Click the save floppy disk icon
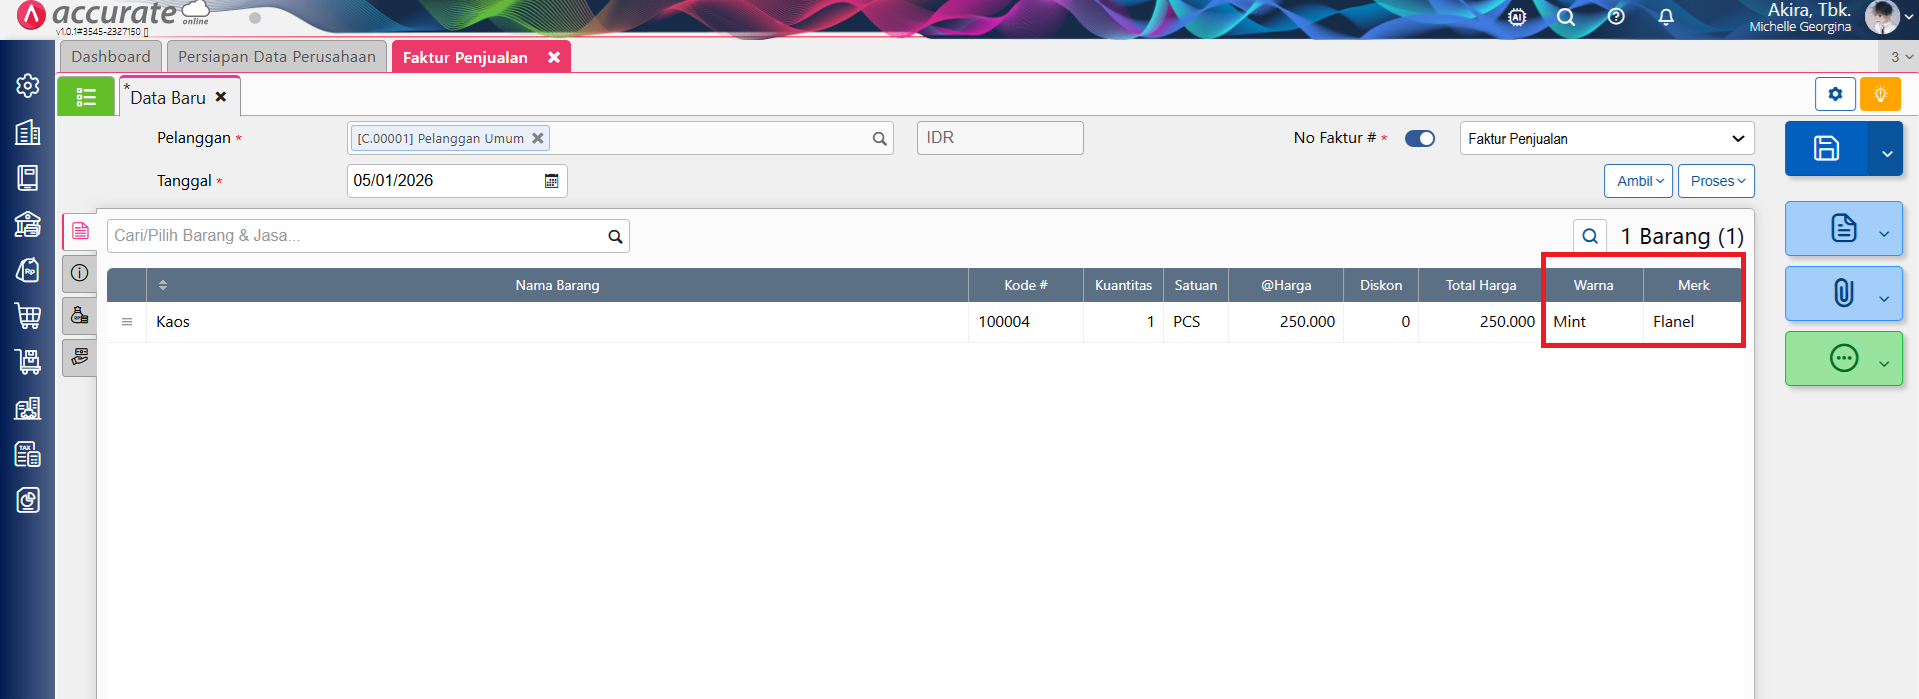 point(1826,149)
